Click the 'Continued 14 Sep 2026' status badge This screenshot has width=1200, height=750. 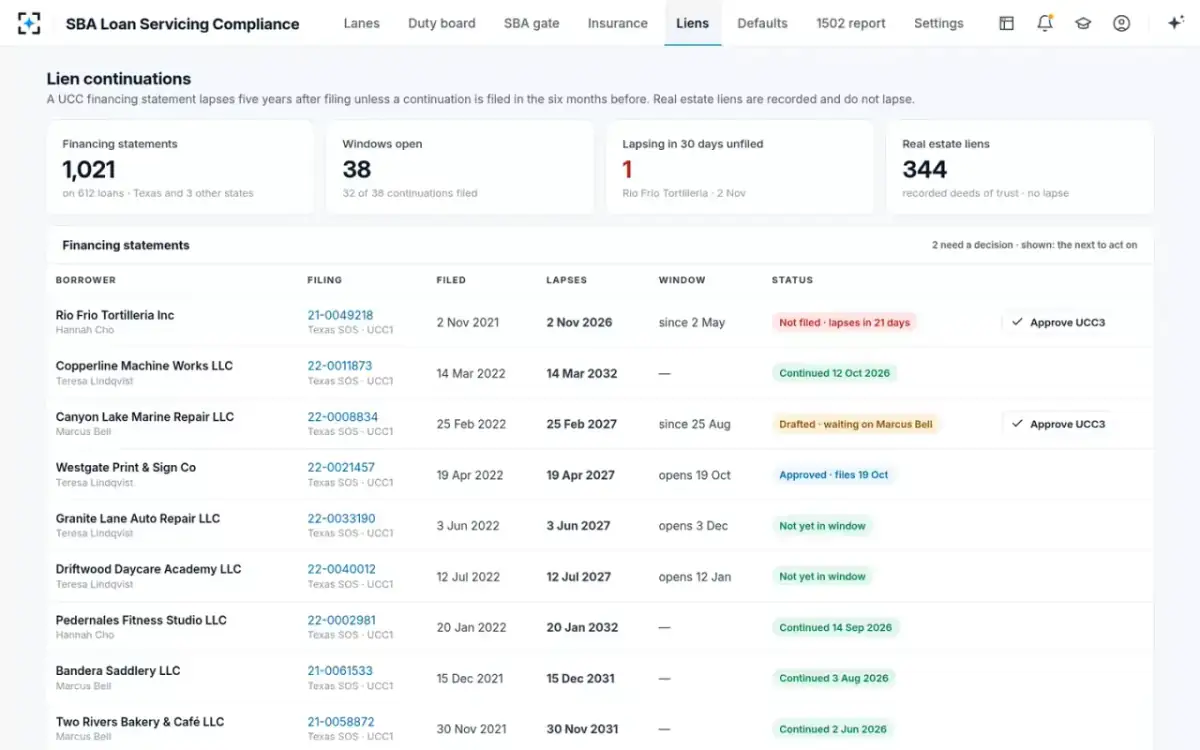(835, 628)
